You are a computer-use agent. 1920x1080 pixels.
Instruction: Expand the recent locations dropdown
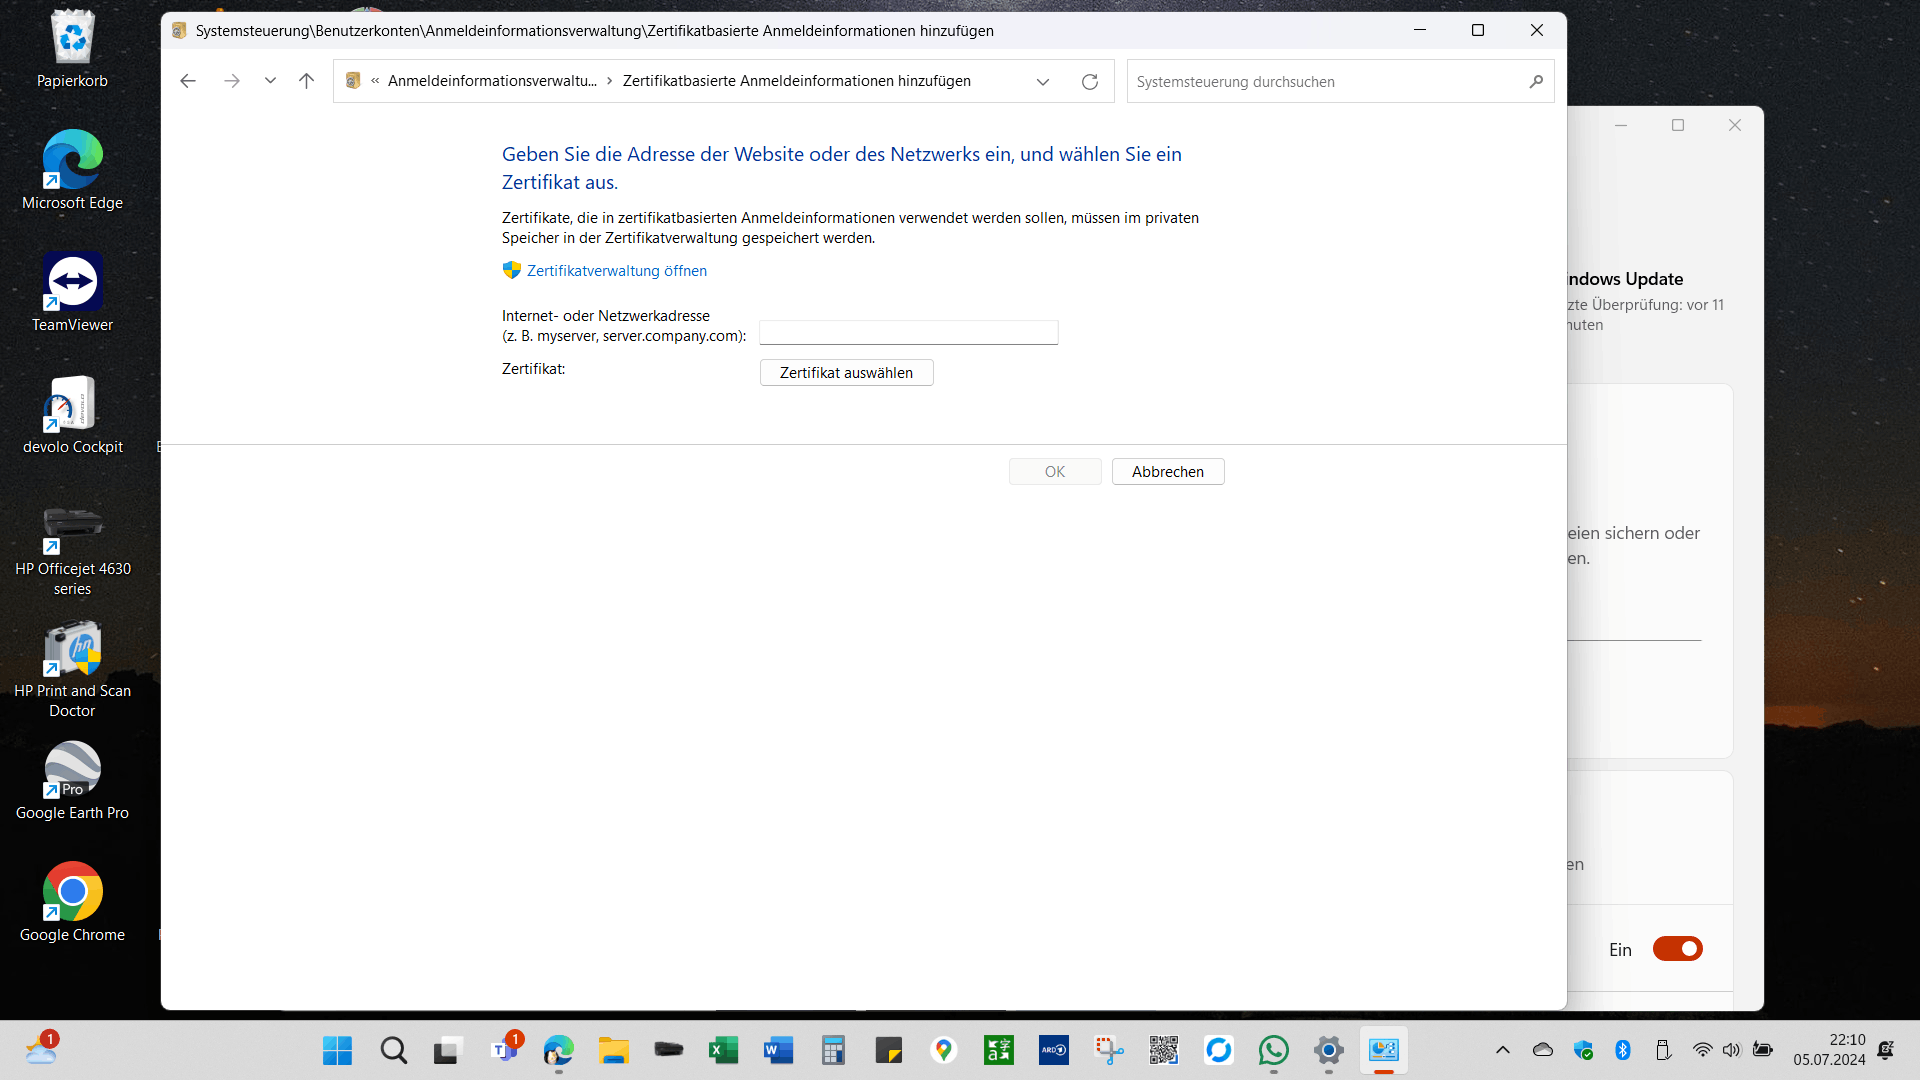tap(270, 81)
